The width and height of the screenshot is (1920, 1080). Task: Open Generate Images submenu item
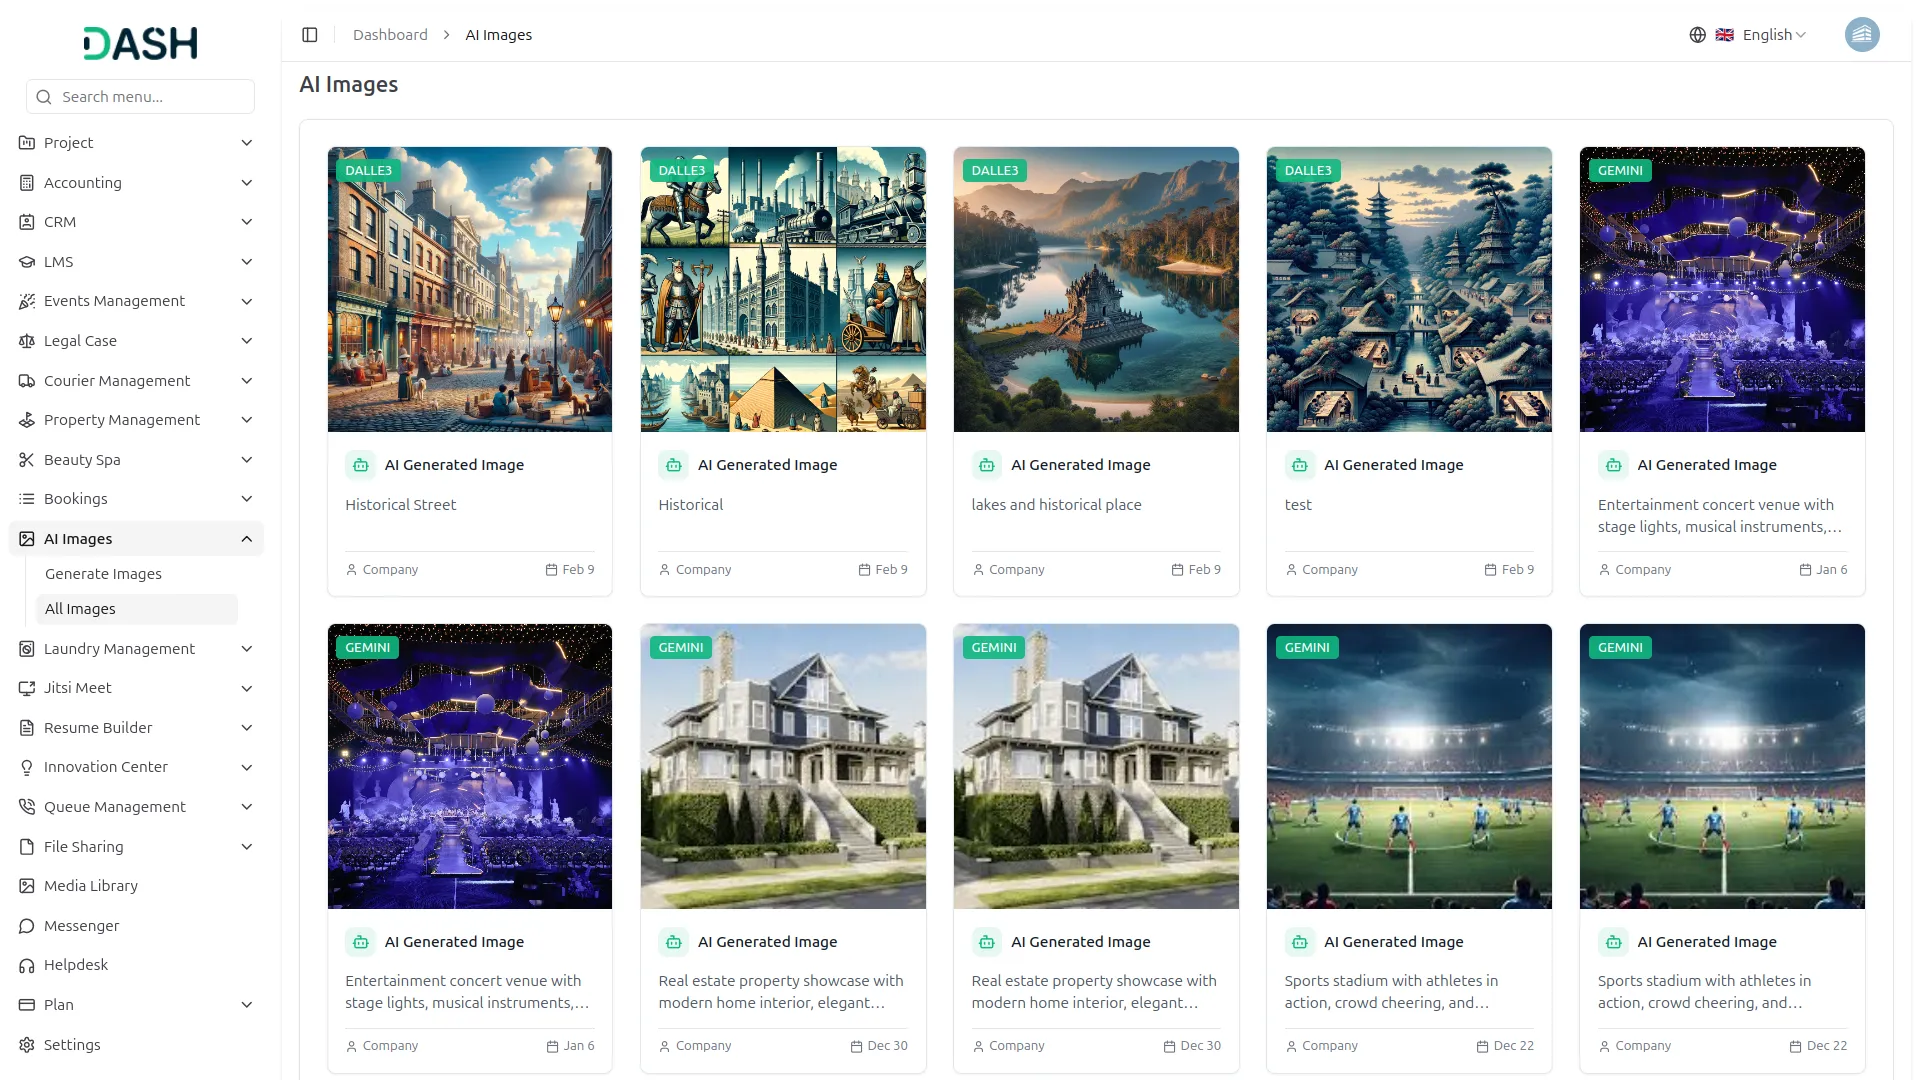[103, 574]
